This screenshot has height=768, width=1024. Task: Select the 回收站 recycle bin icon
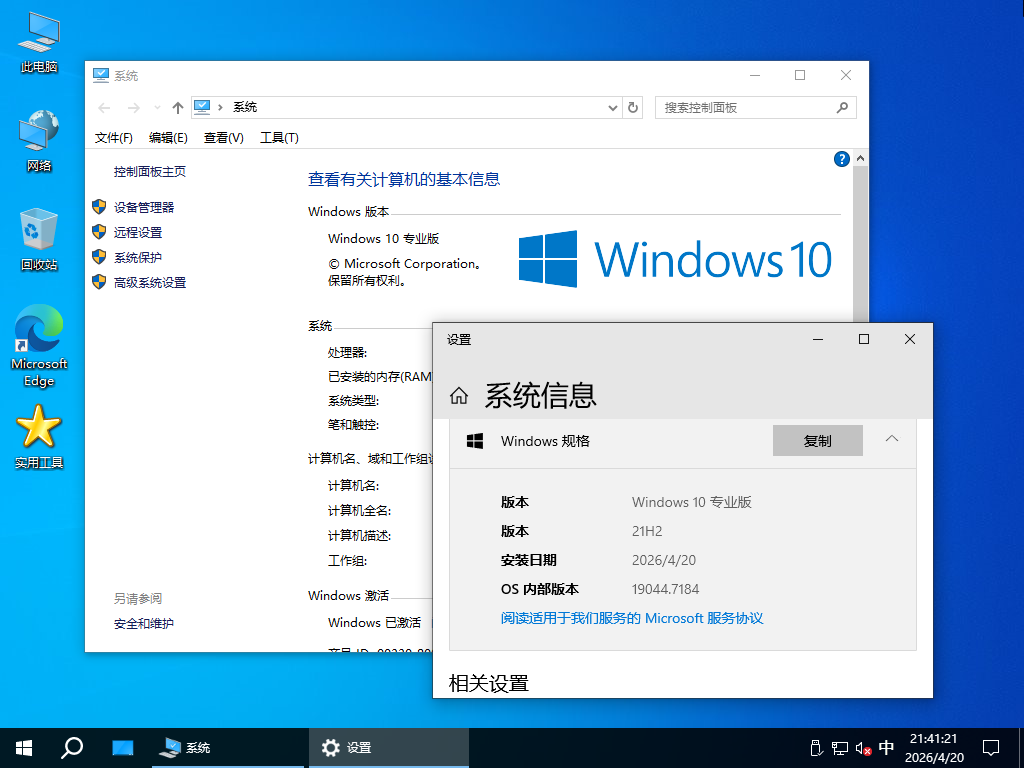click(x=39, y=239)
